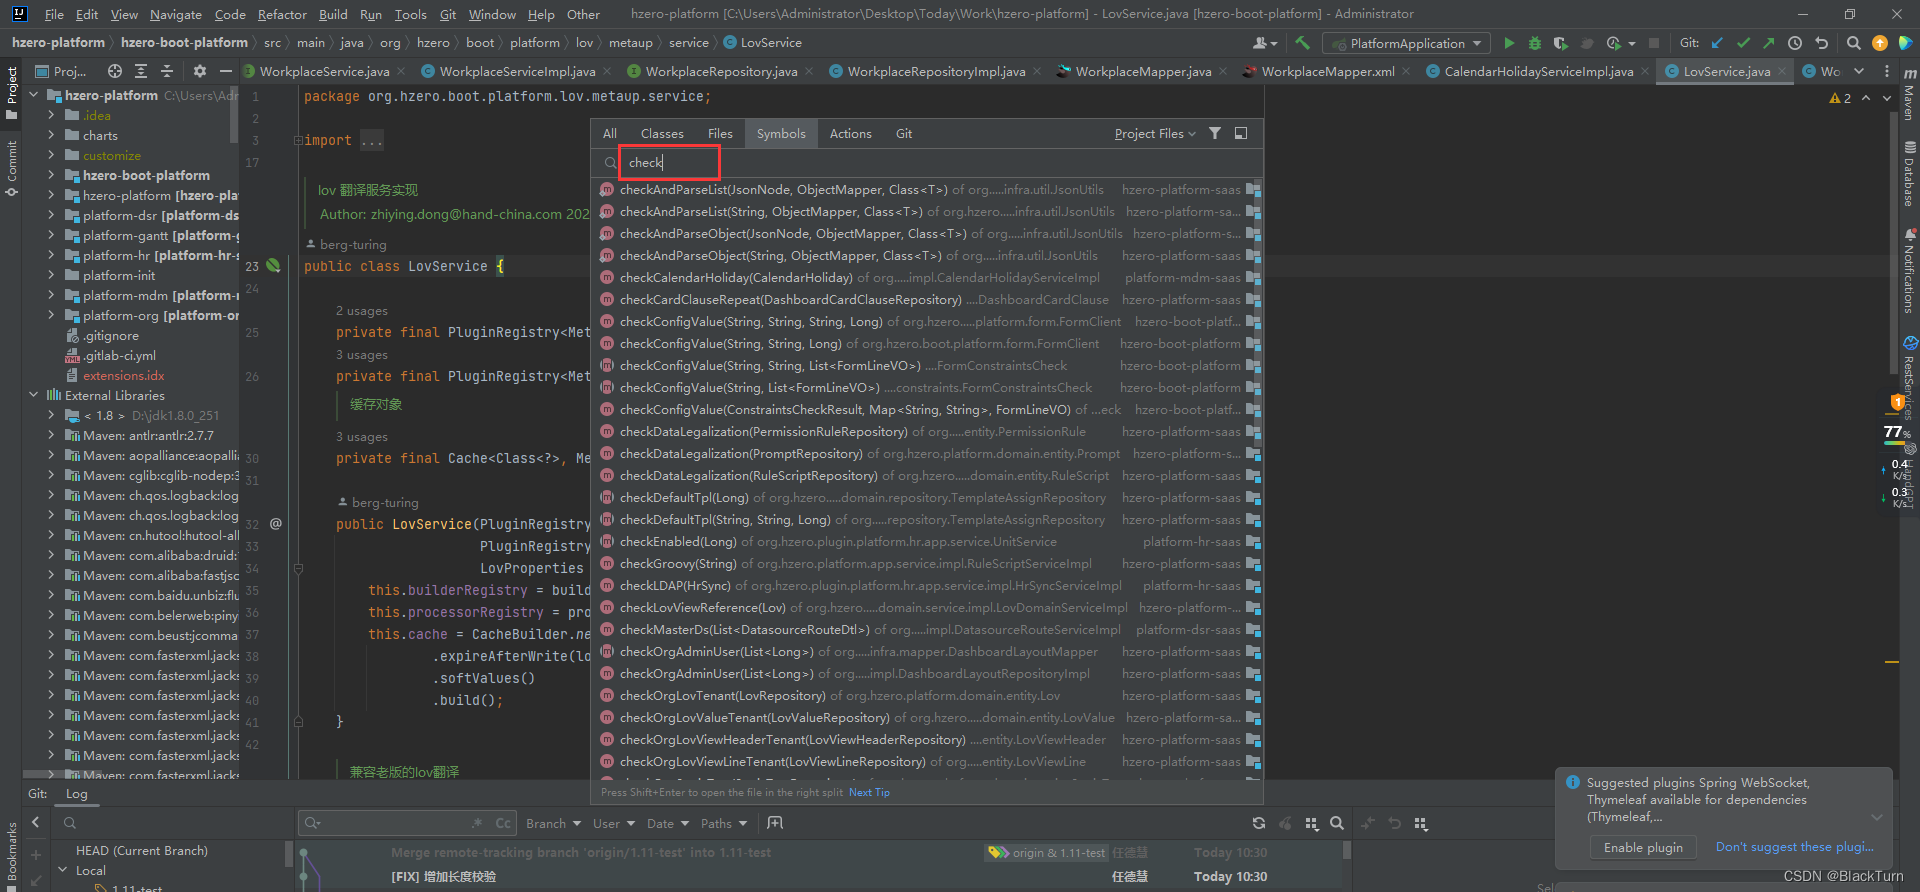Open the Notifications tool window

click(x=1909, y=270)
